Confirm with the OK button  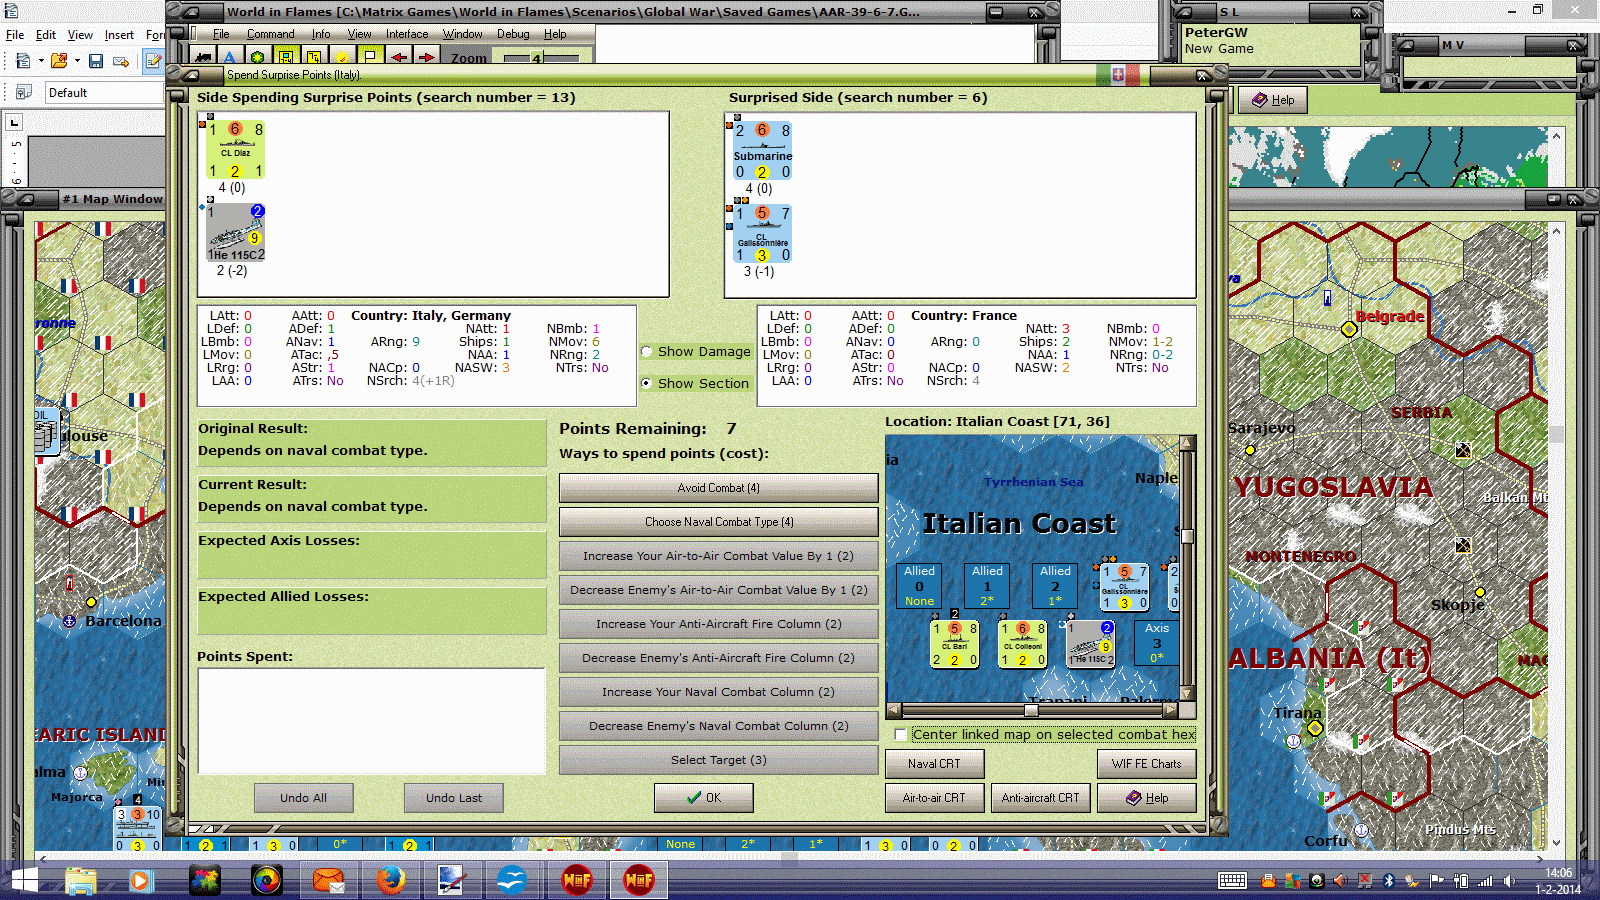704,798
